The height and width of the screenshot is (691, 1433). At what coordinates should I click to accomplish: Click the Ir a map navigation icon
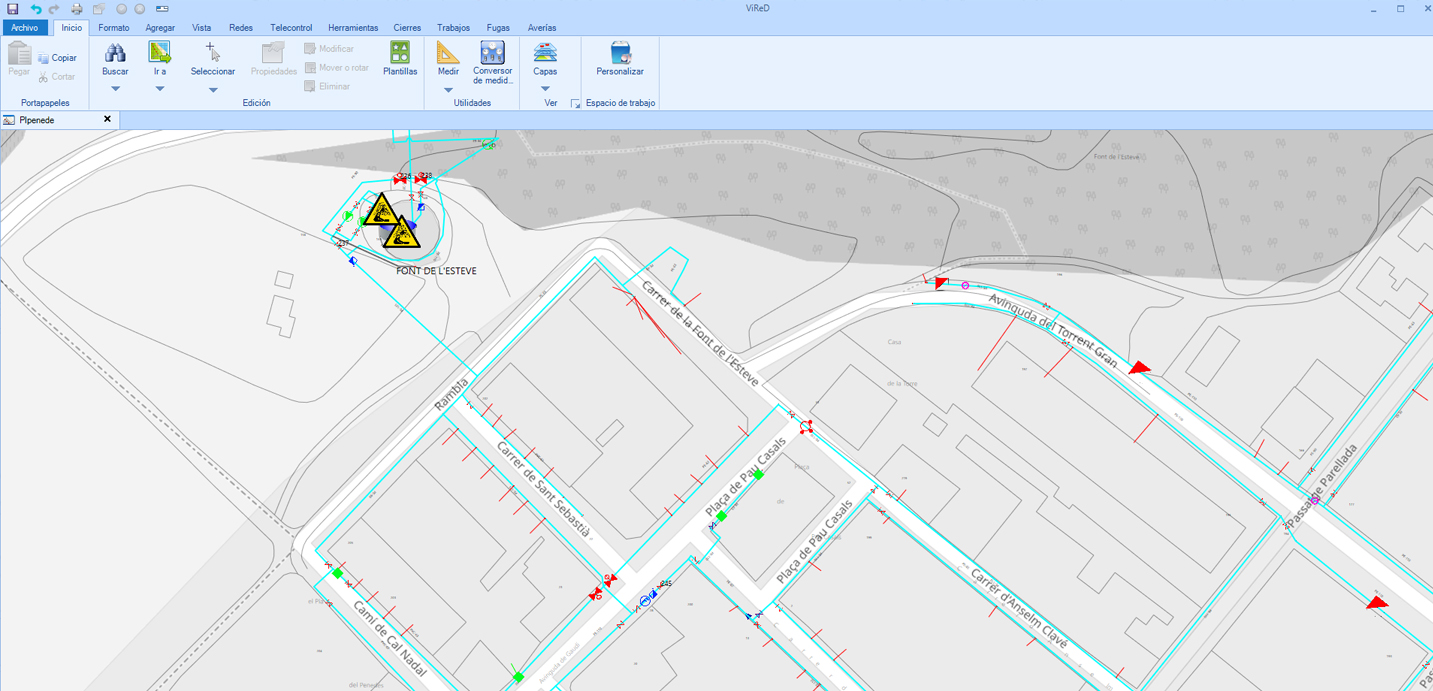click(x=159, y=53)
